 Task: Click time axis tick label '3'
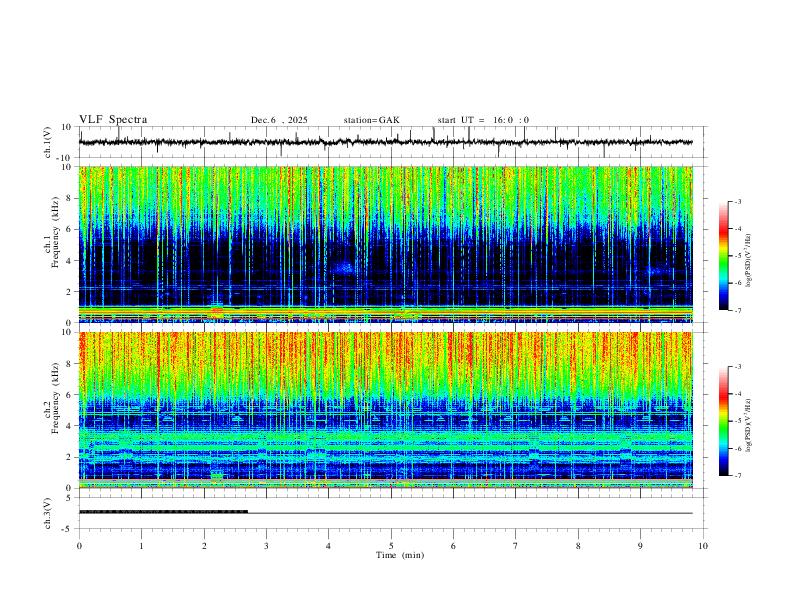click(x=266, y=546)
